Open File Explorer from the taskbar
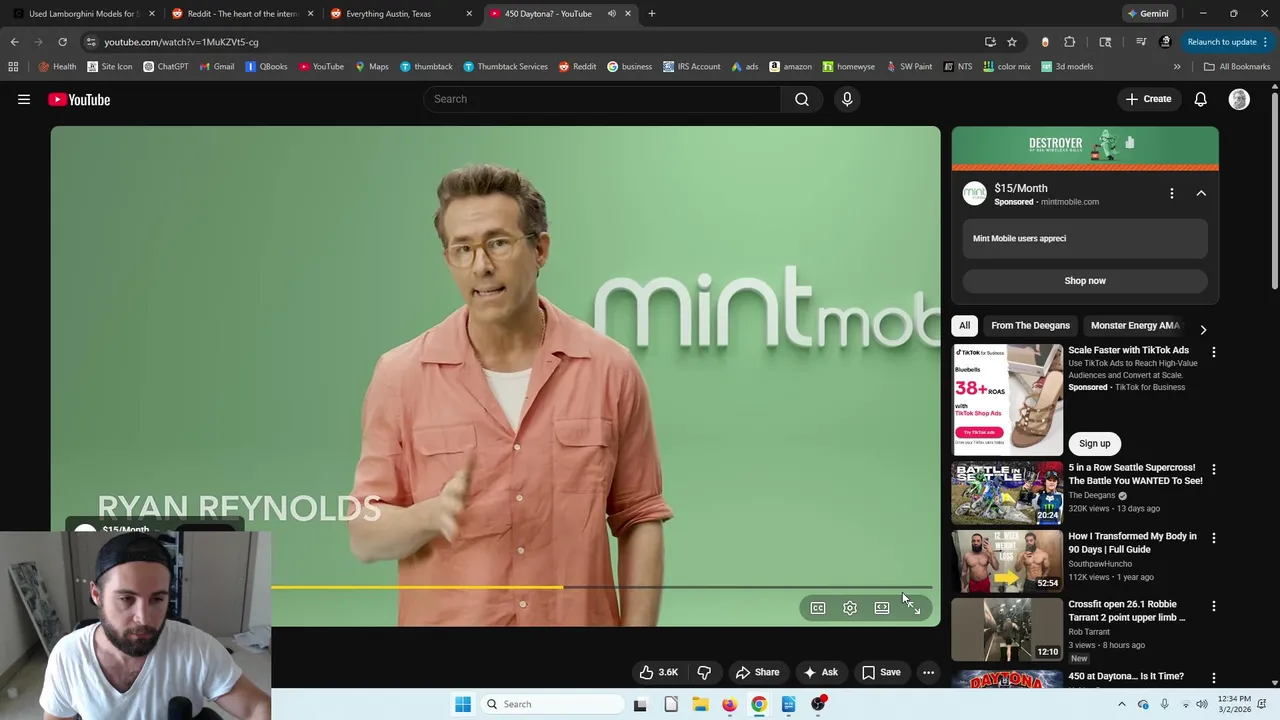 click(x=700, y=704)
